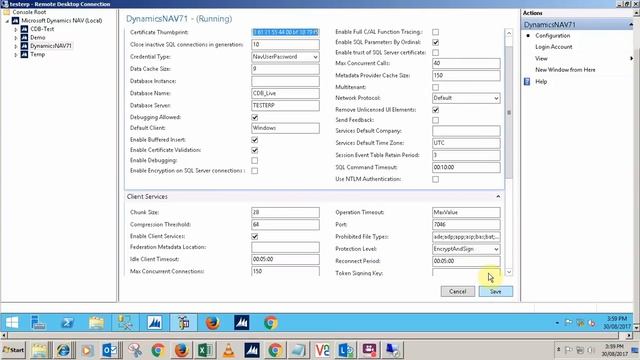Choose New Window from Here
The height and width of the screenshot is (360, 640).
[x=565, y=70]
